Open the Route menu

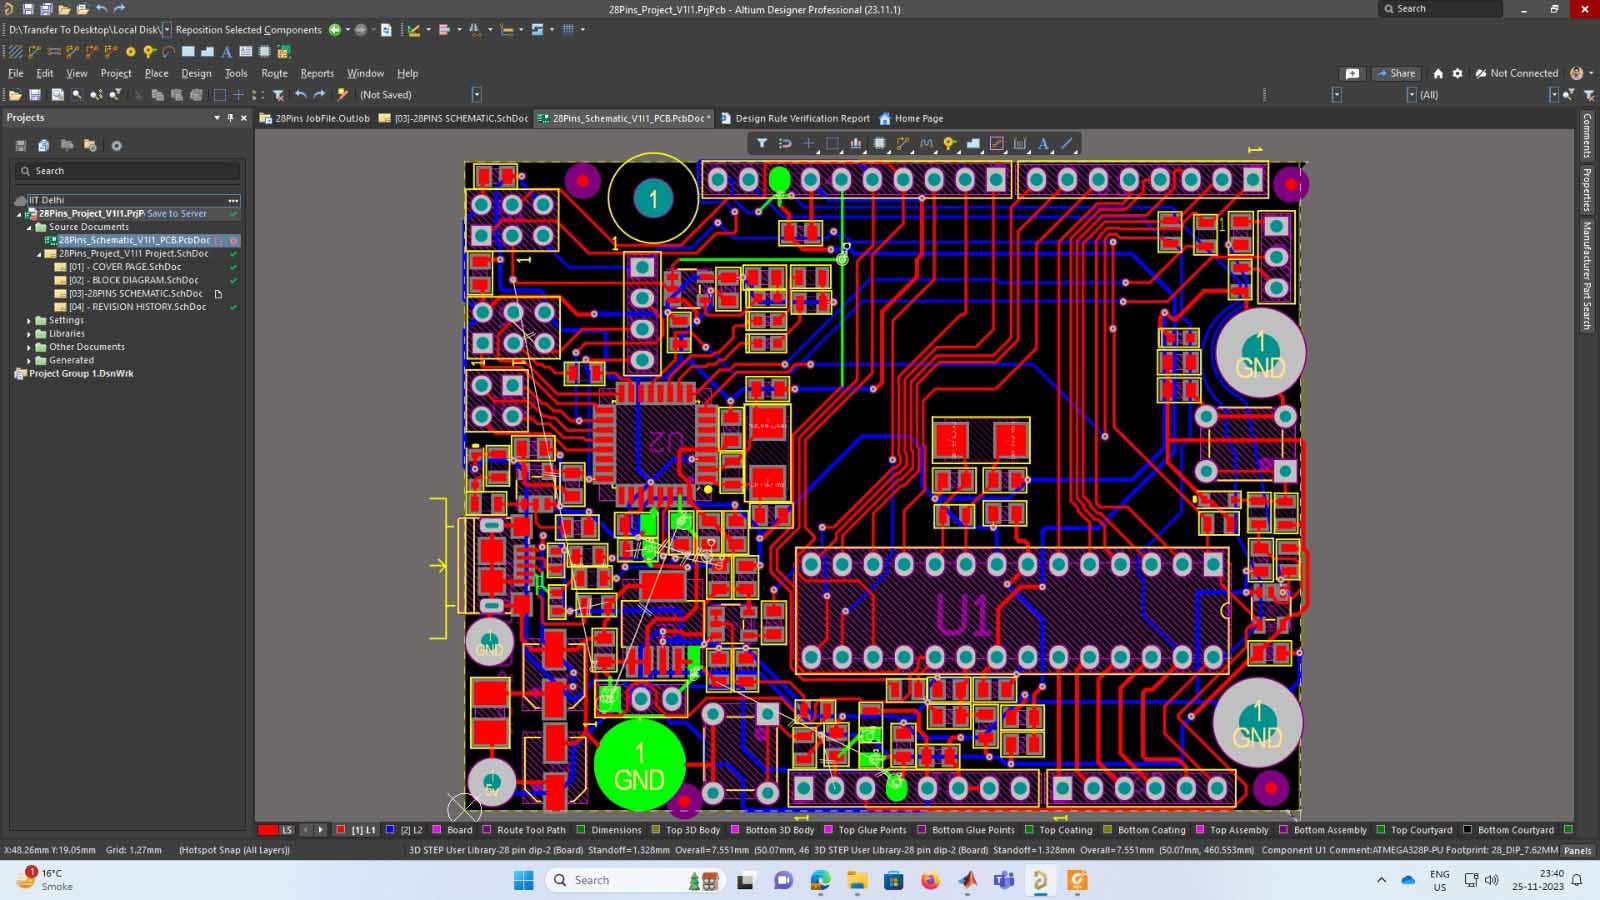[x=274, y=74]
